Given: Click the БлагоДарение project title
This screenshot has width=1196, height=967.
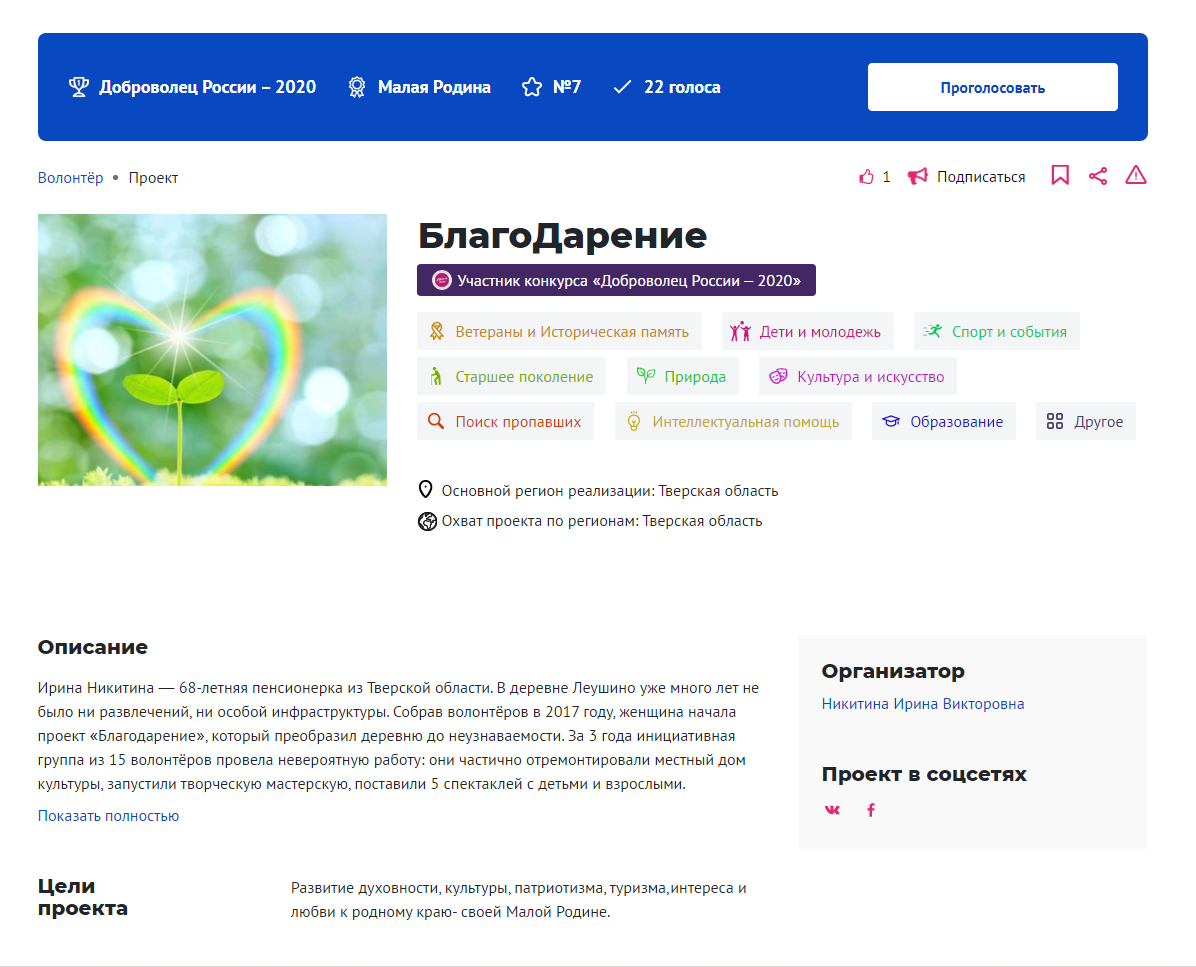Looking at the screenshot, I should coord(562,236).
